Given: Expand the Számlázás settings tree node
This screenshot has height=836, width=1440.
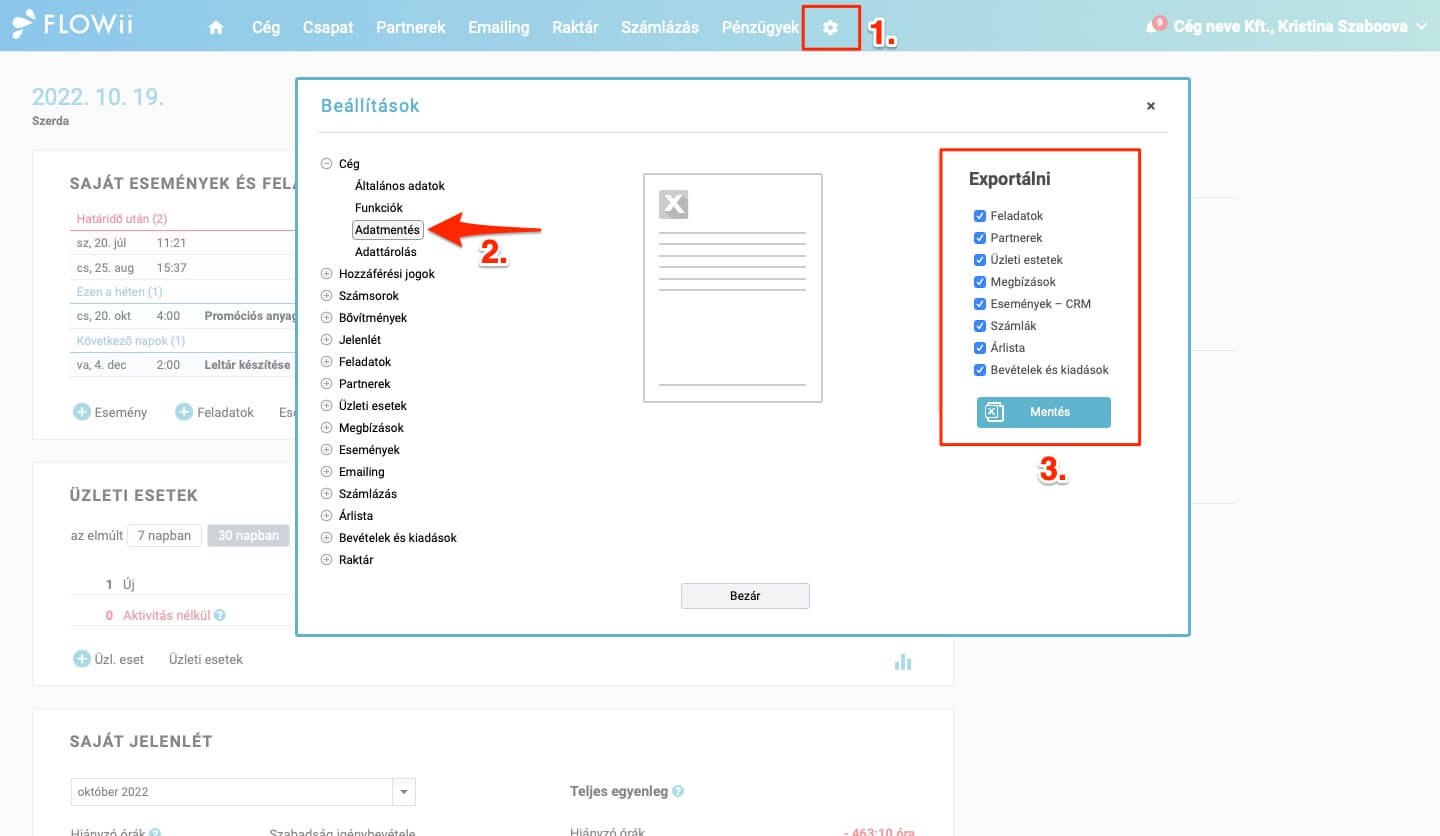Looking at the screenshot, I should 326,494.
